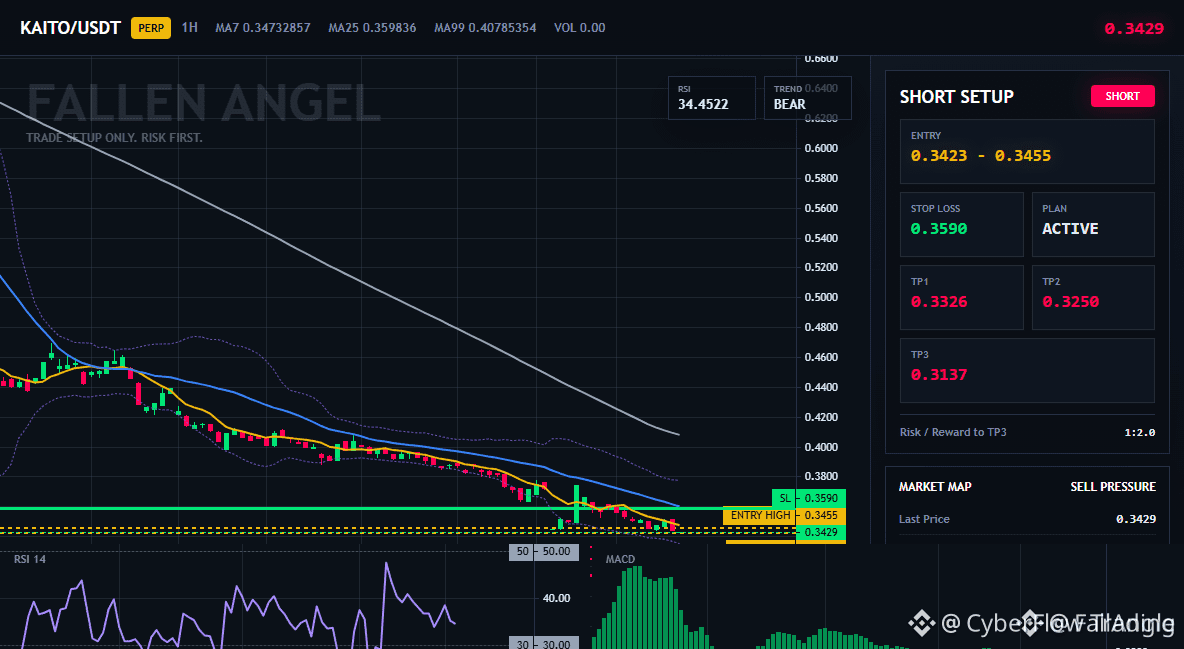The width and height of the screenshot is (1184, 649).
Task: Click the FALLEN ANGEL chart title
Action: (203, 103)
